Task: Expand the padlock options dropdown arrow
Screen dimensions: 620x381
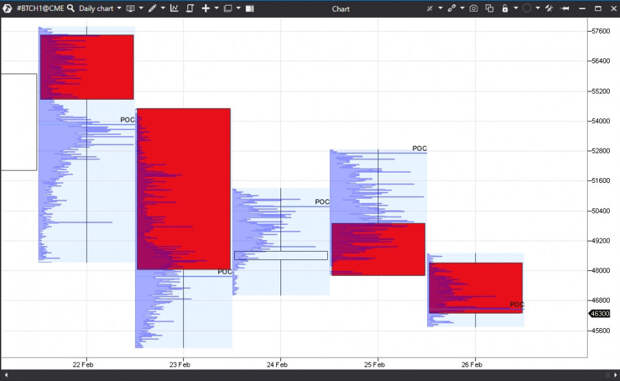Action: coord(516,8)
